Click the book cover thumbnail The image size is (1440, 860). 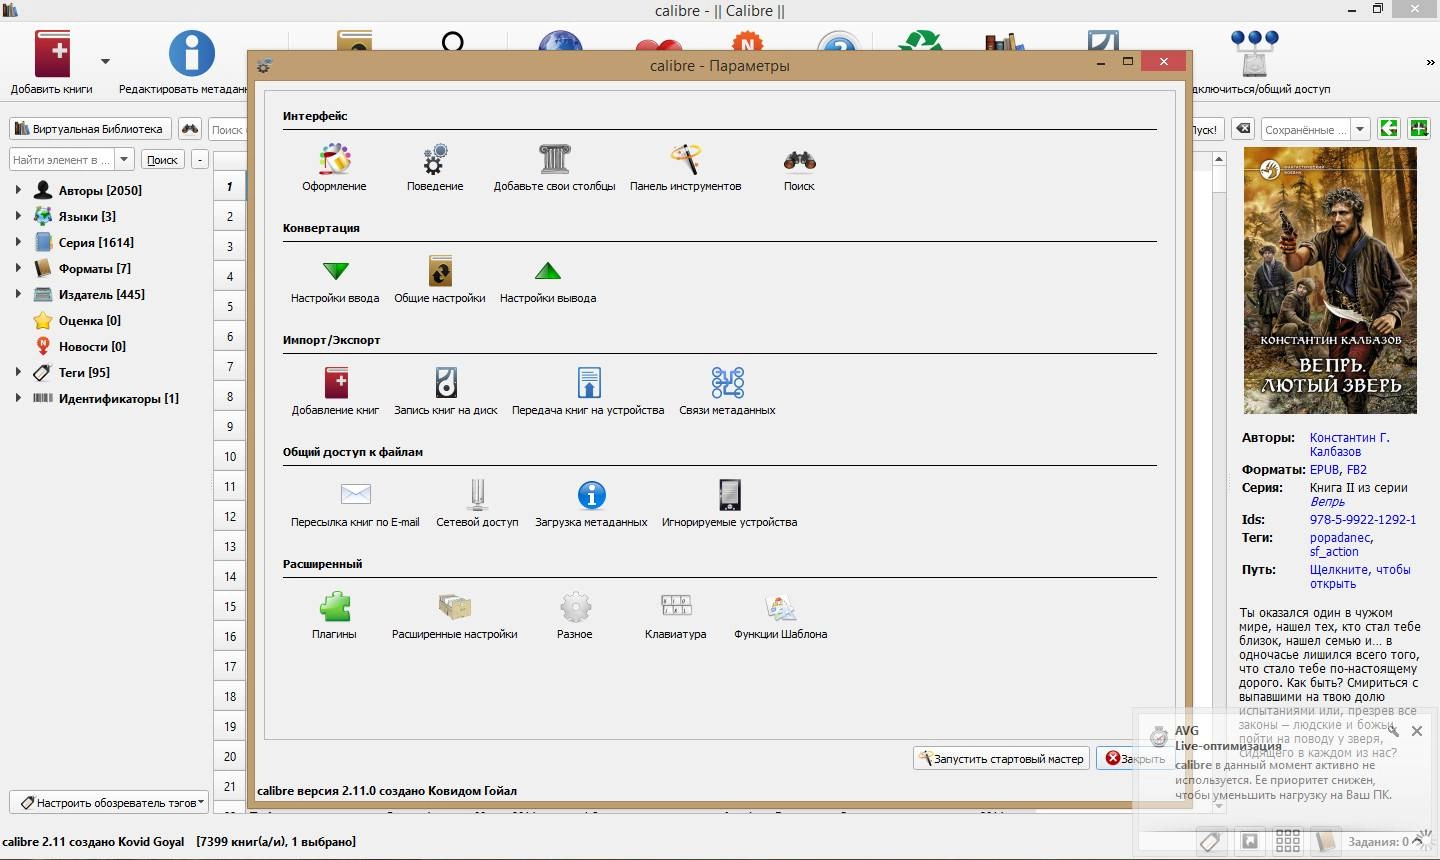pyautogui.click(x=1330, y=281)
